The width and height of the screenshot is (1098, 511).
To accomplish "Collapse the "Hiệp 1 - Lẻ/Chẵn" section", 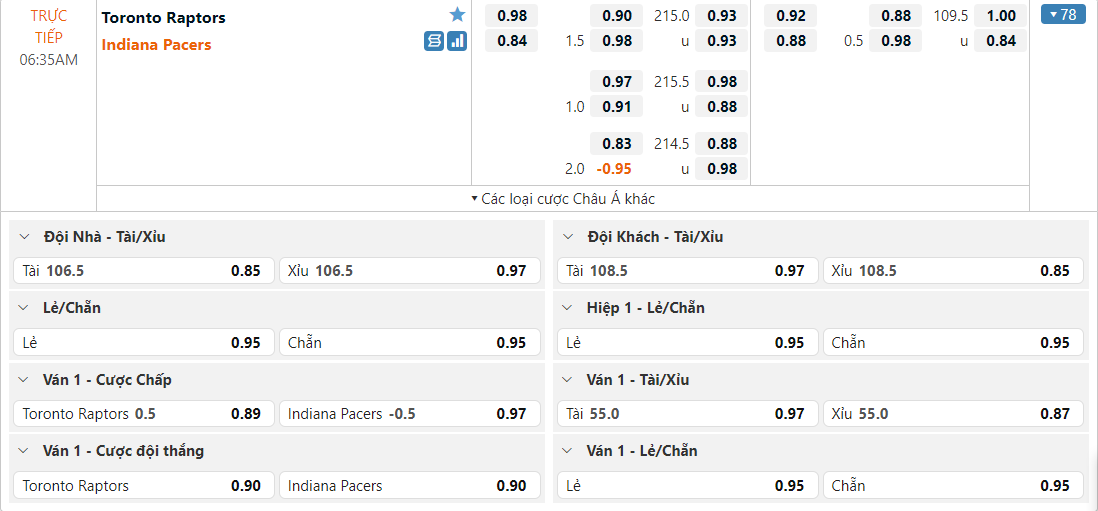I will coord(569,308).
